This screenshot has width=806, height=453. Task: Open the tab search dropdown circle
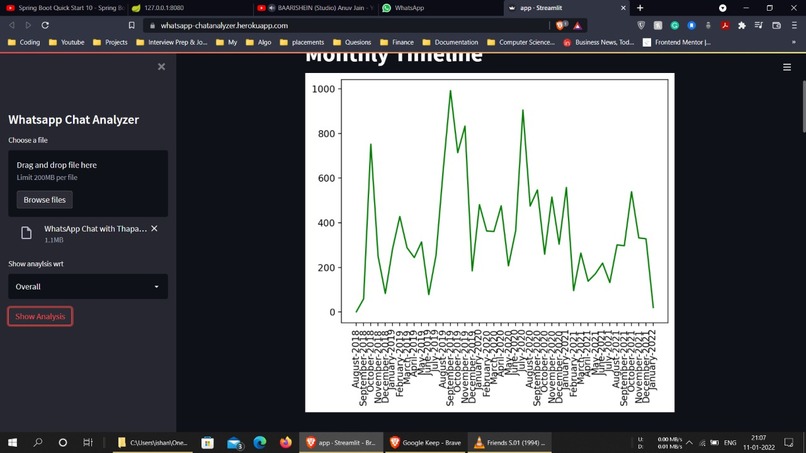coord(723,8)
